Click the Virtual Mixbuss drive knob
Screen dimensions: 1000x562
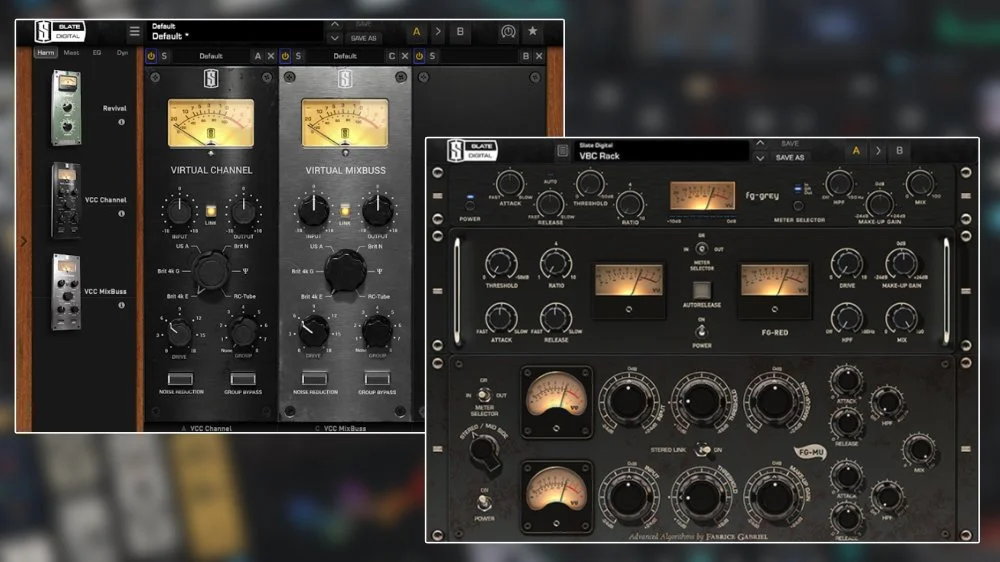pos(313,330)
